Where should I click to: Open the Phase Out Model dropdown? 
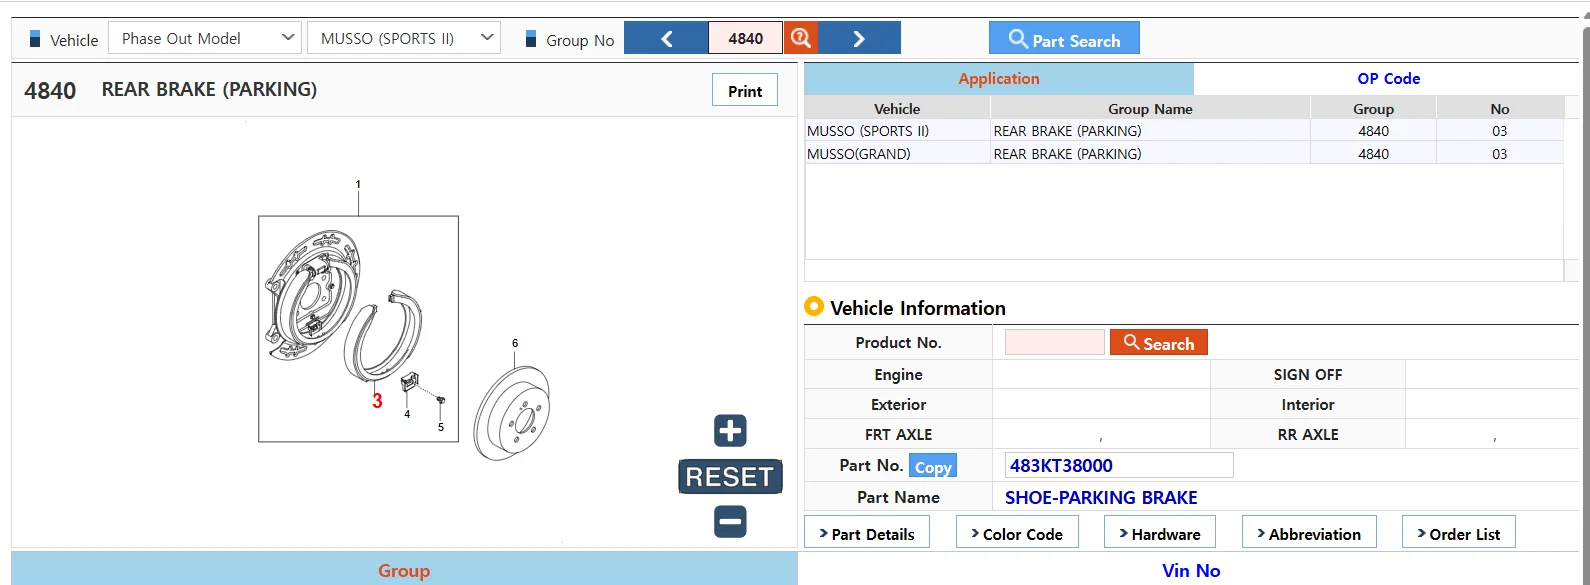pos(204,38)
